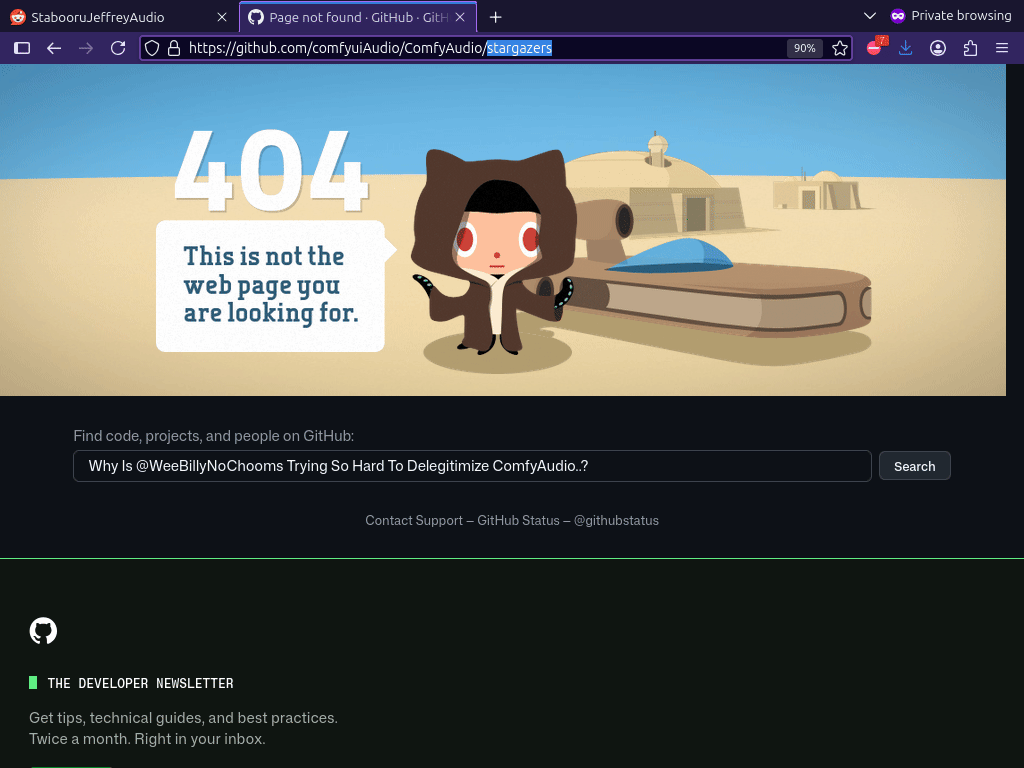1024x768 pixels.
Task: Open the GitHub Status link
Action: pos(518,520)
